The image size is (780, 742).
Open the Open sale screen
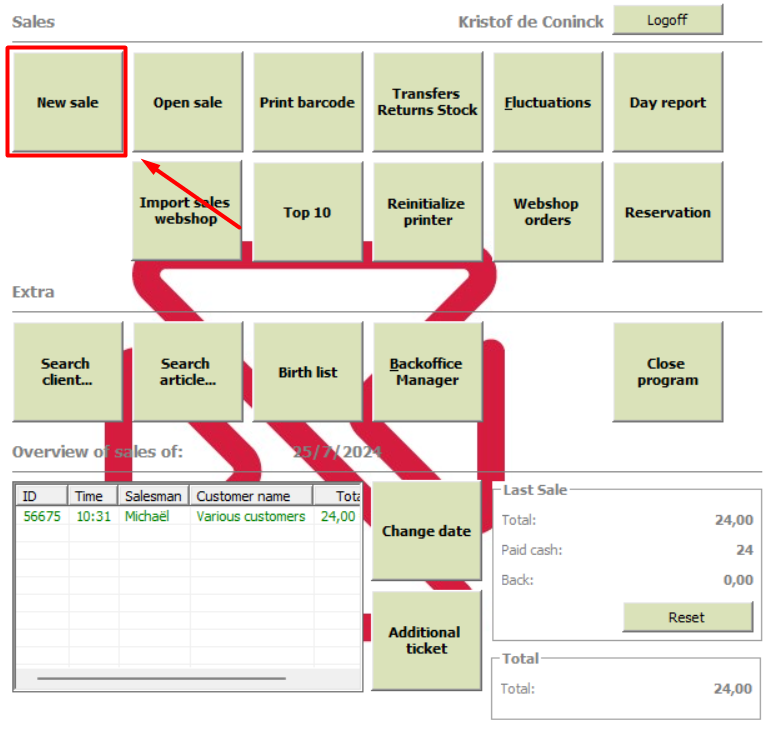pos(188,102)
